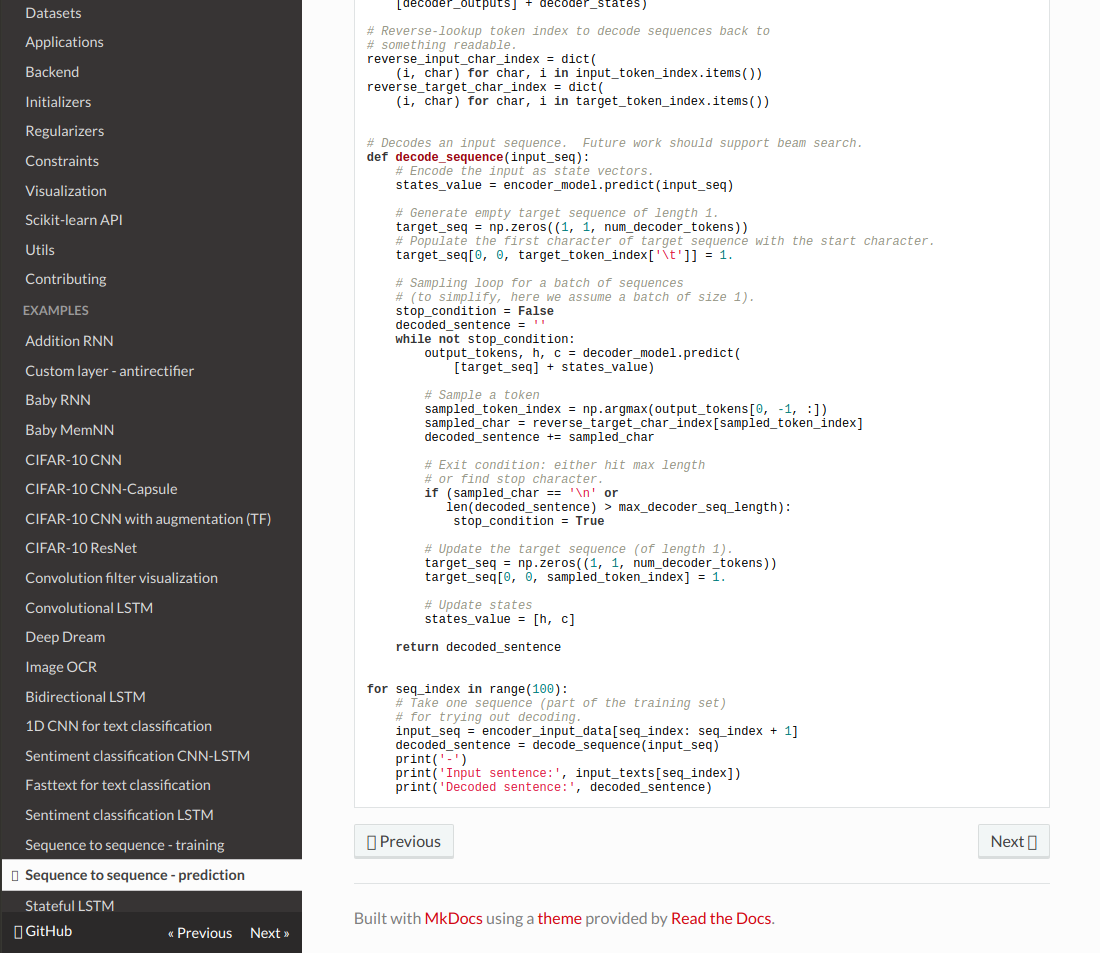Open the Contributing guide
This screenshot has height=953, width=1100.
[x=63, y=278]
